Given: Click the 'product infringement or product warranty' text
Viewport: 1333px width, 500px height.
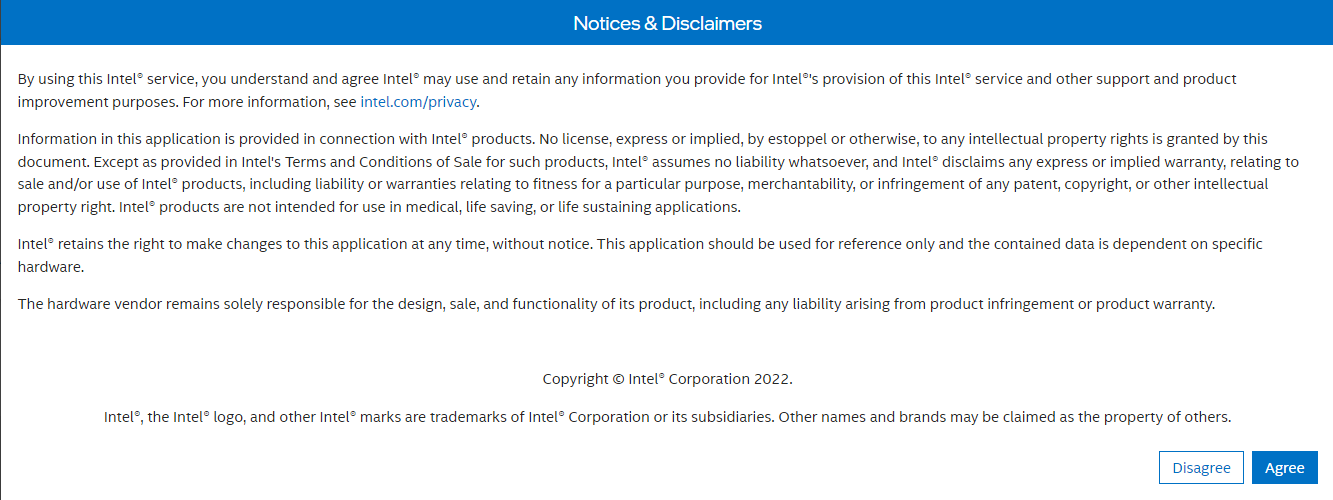Looking at the screenshot, I should coord(1071,304).
